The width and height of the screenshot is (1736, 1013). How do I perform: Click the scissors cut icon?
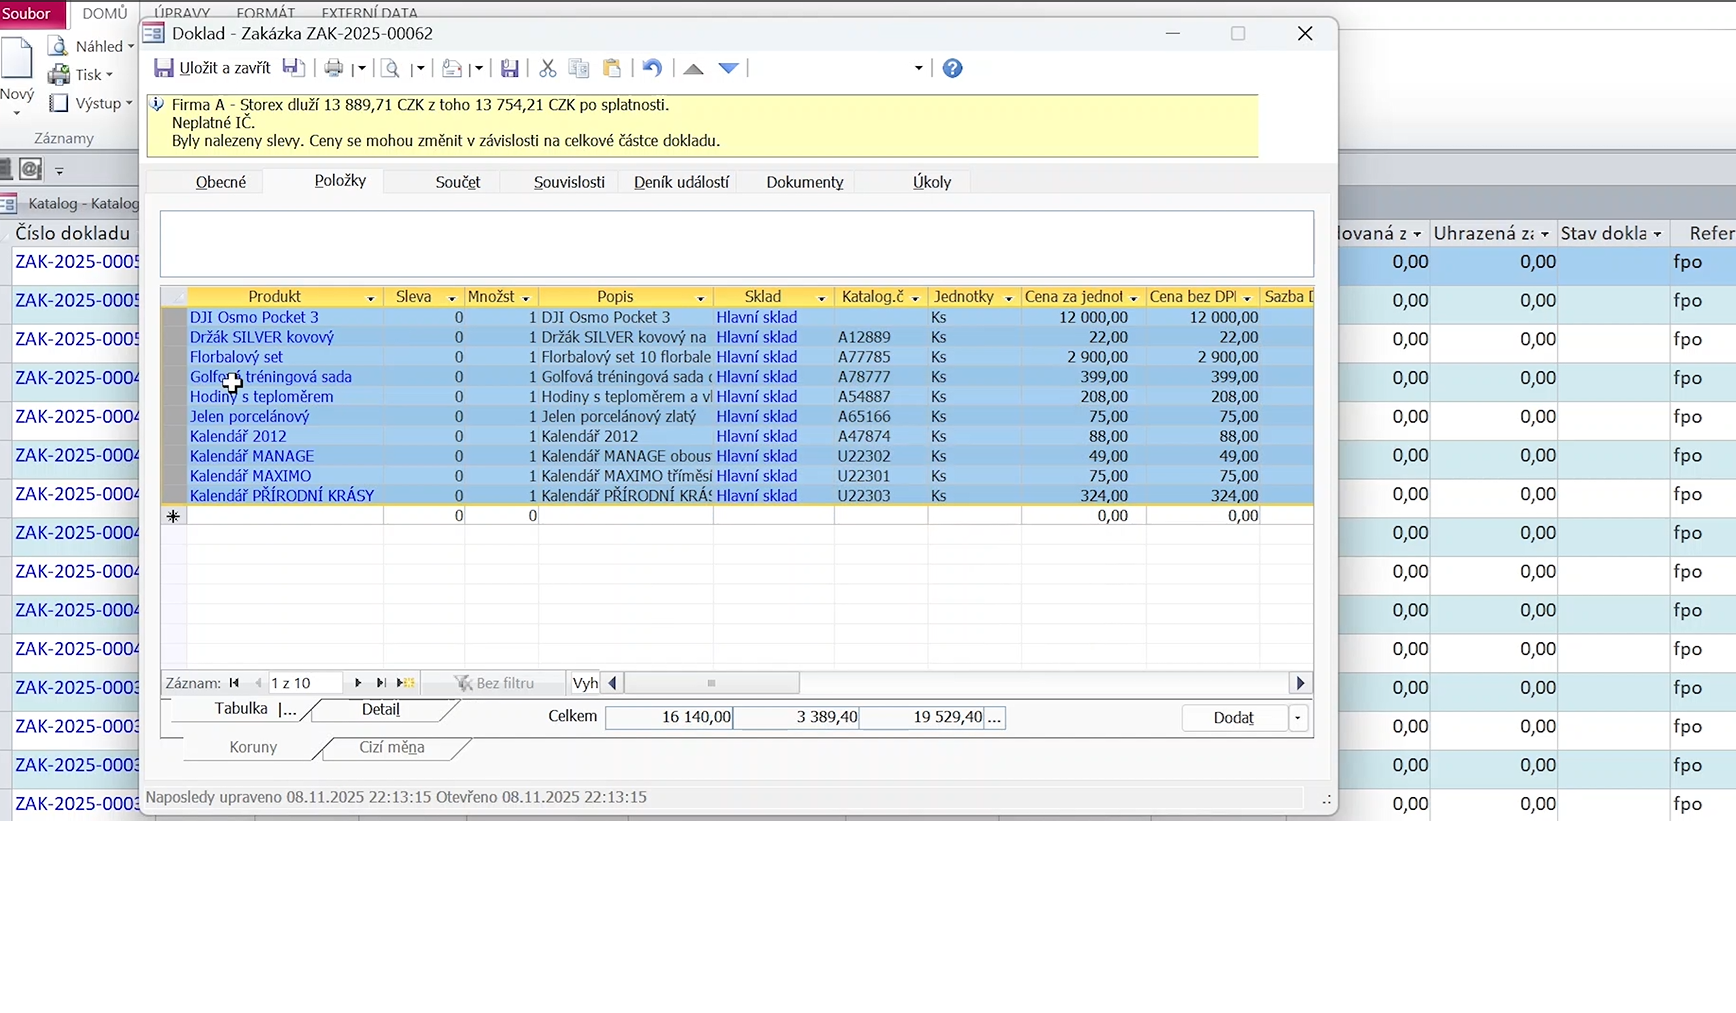click(x=547, y=68)
